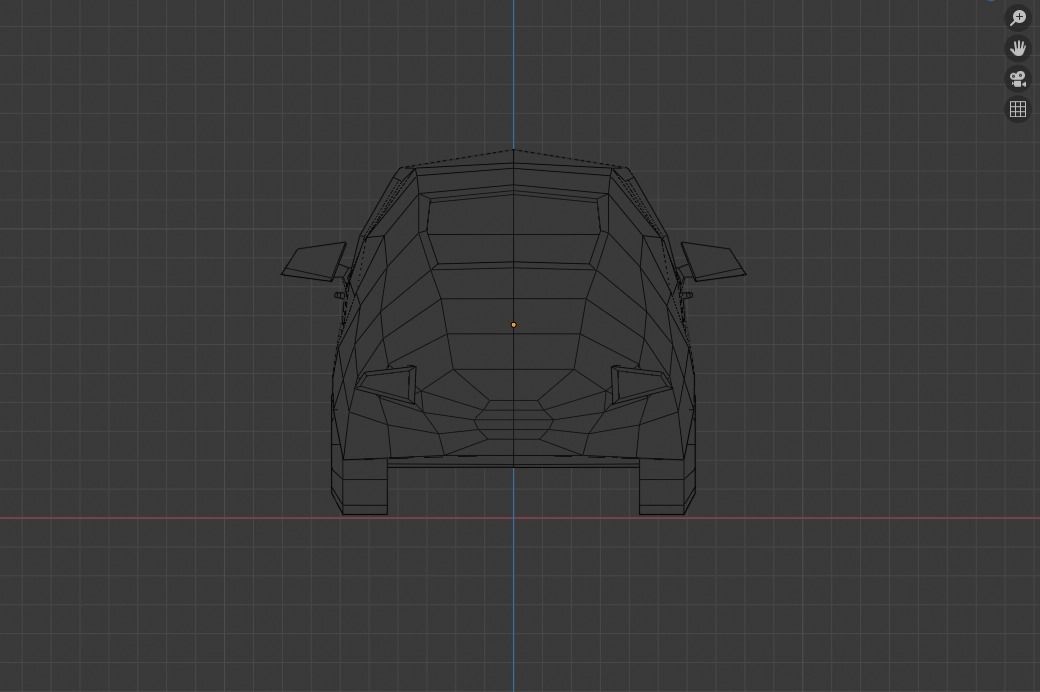This screenshot has height=692, width=1040.
Task: Switch orthographic/perspective view grid icon
Action: pos(1017,109)
